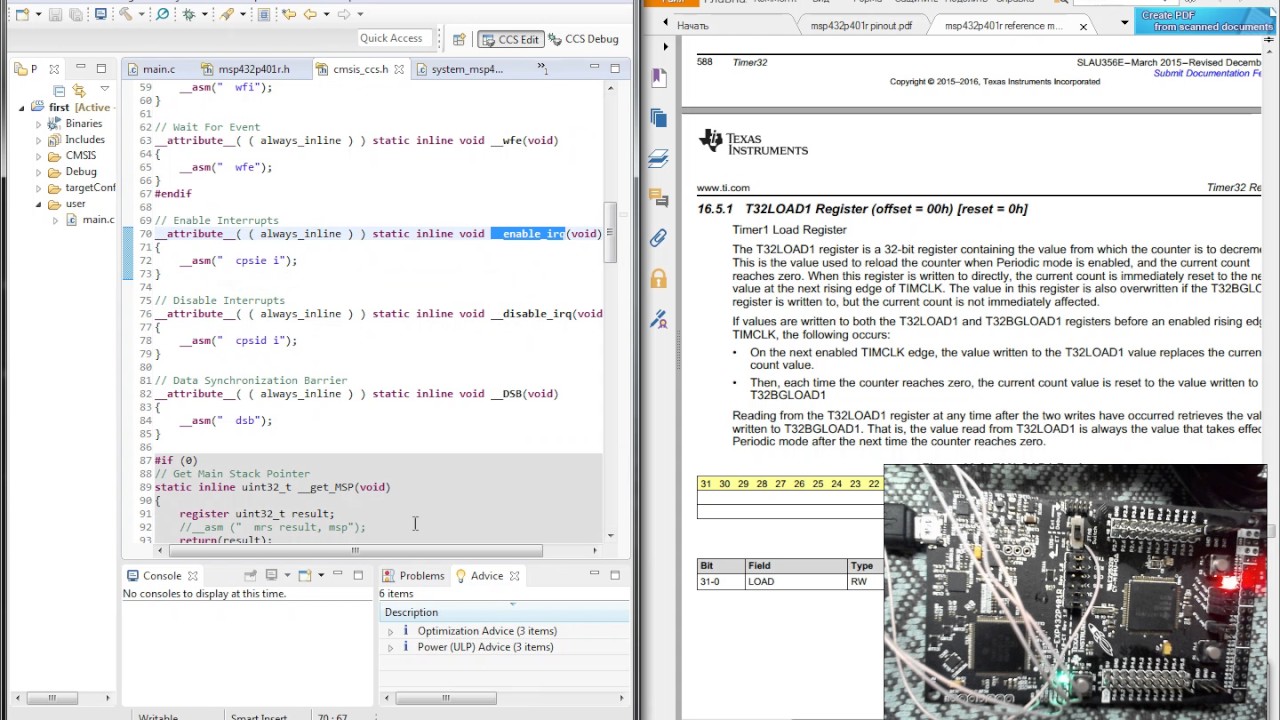Click the editor vertical scrollbar thumb
1280x720 pixels.
(x=610, y=231)
